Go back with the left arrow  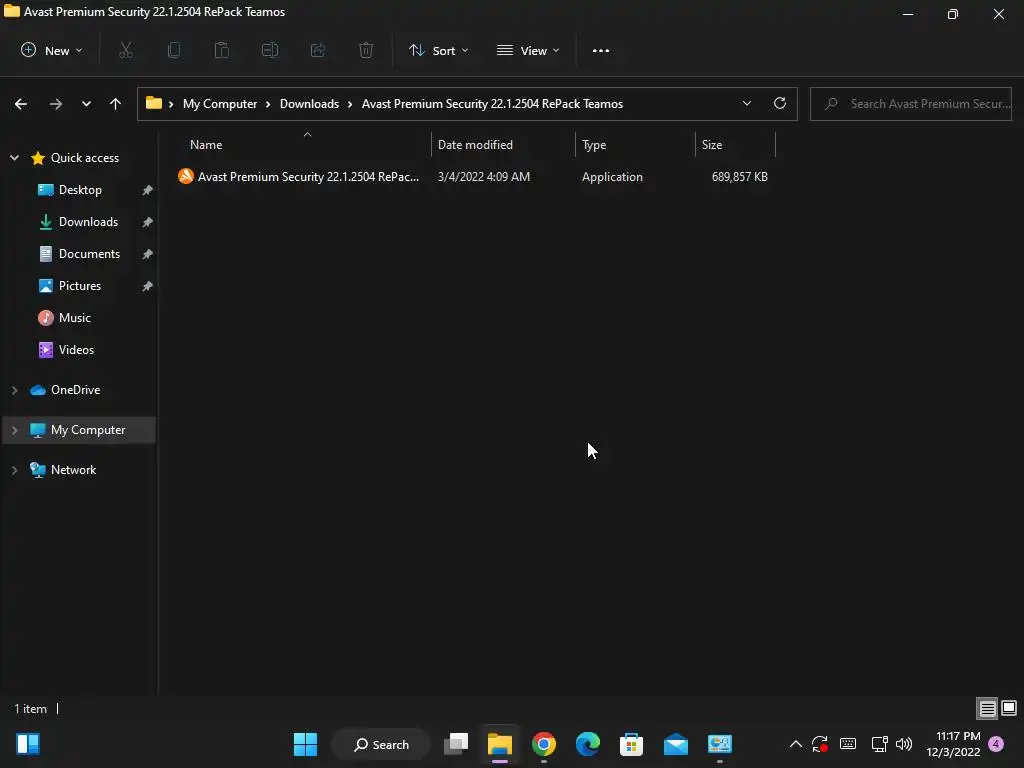click(x=21, y=104)
